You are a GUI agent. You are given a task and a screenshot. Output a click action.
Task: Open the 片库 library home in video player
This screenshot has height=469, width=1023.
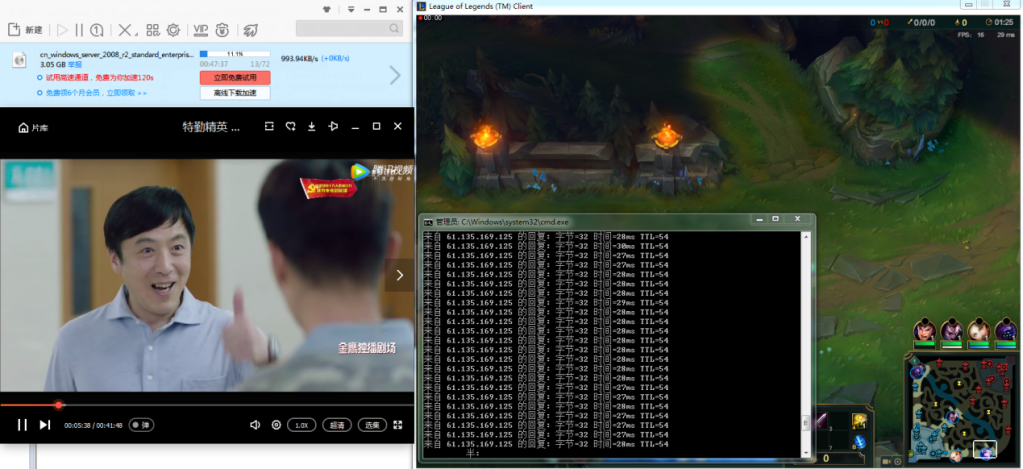[33, 127]
